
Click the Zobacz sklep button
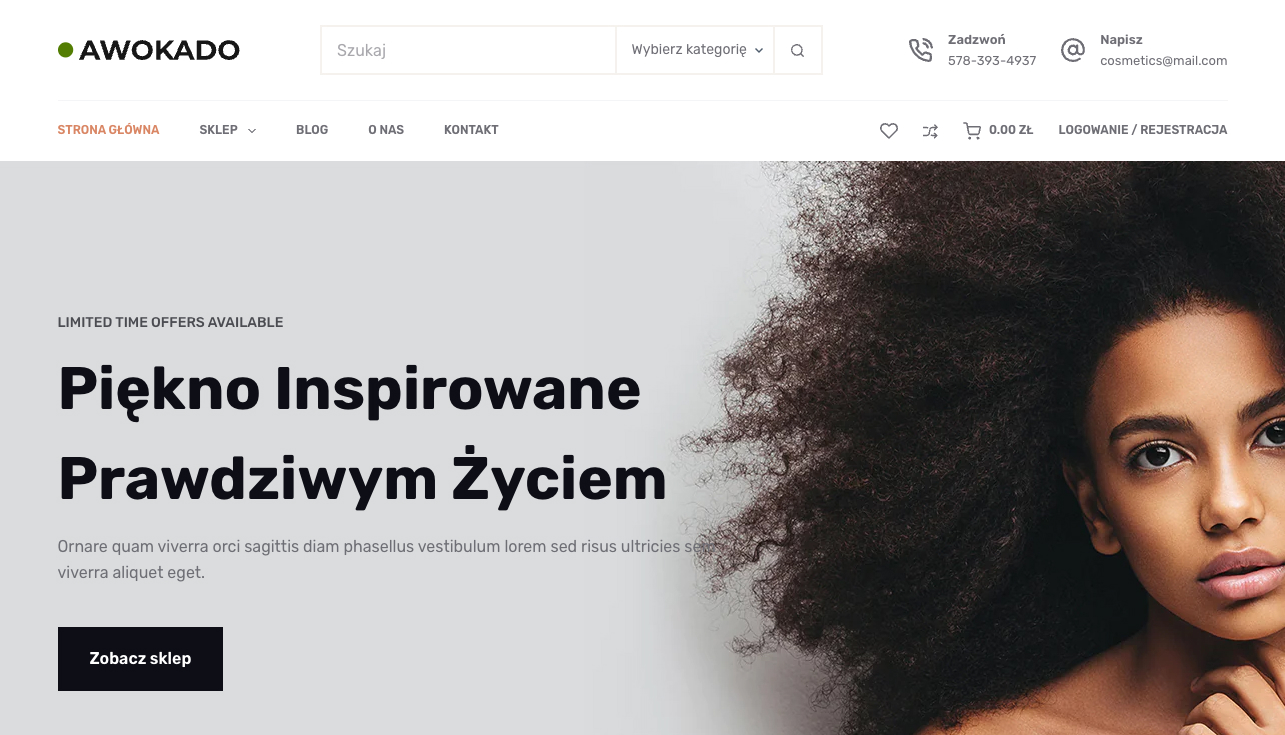coord(140,659)
